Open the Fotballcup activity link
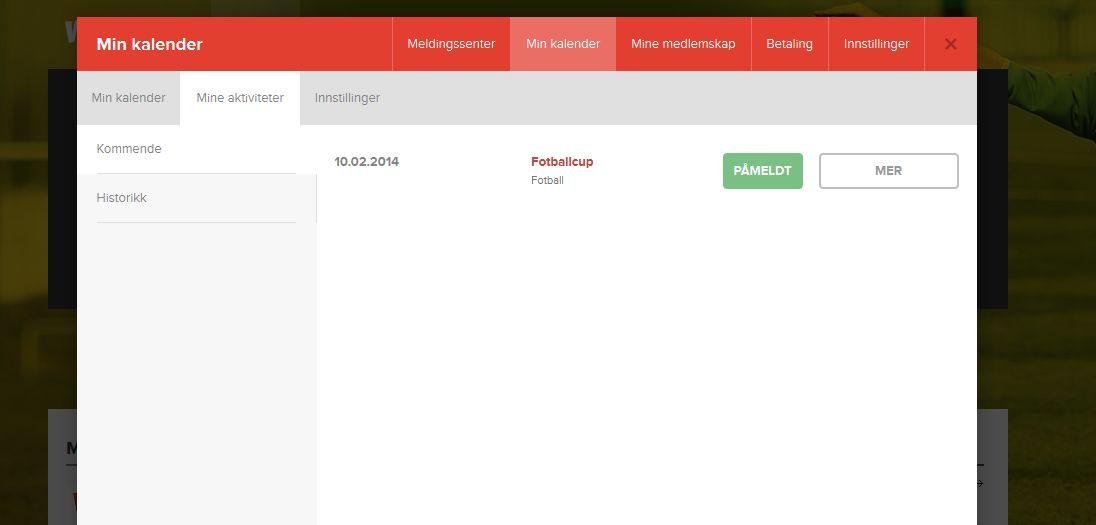The width and height of the screenshot is (1096, 525). click(562, 161)
